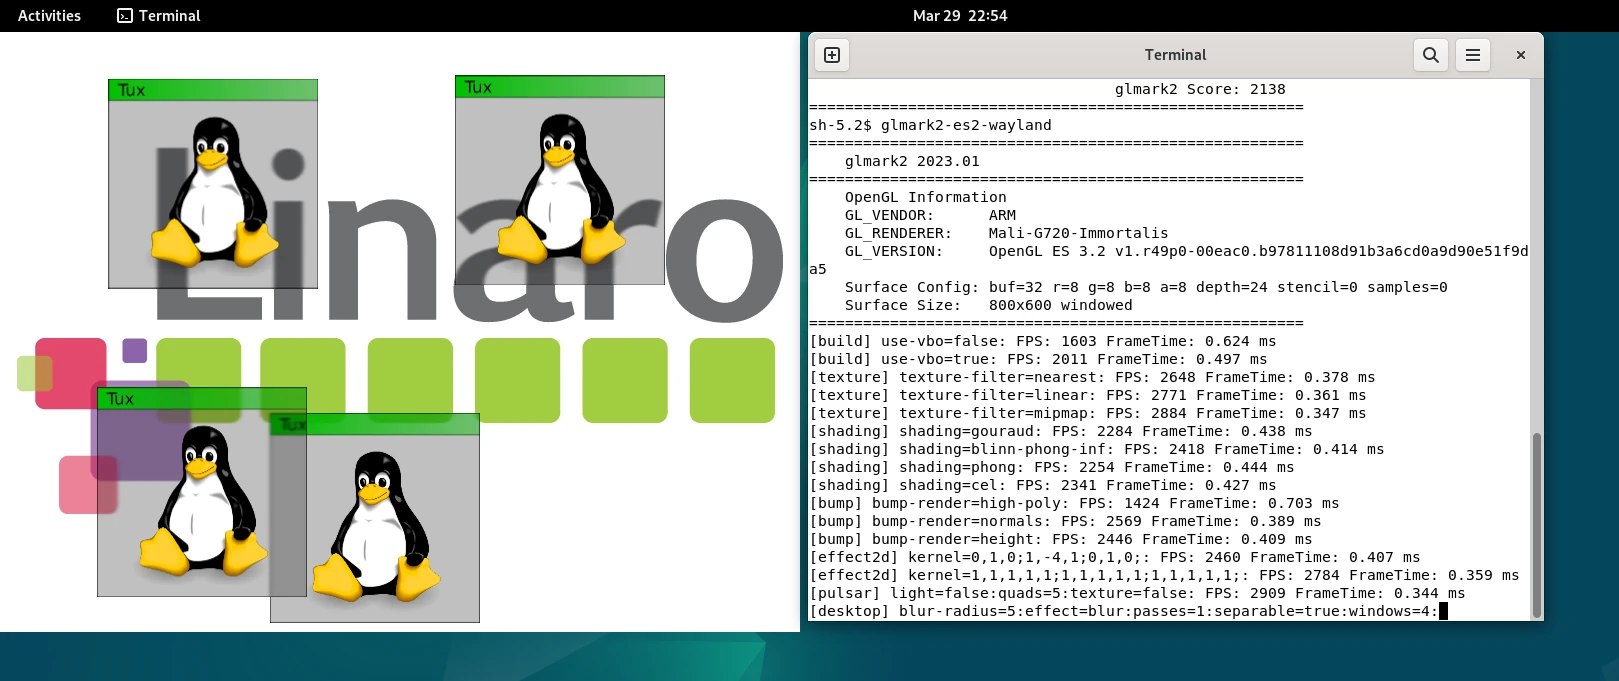Click the '[build] use-vbo=false' result line
Image resolution: width=1619 pixels, height=681 pixels.
coord(1043,341)
